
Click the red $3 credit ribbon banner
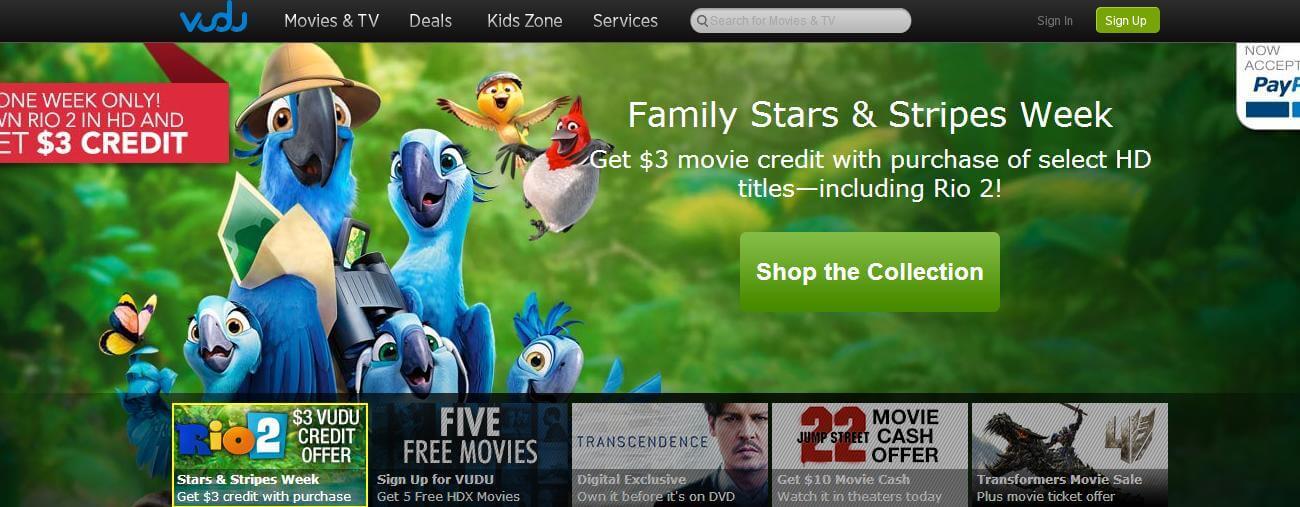point(114,122)
